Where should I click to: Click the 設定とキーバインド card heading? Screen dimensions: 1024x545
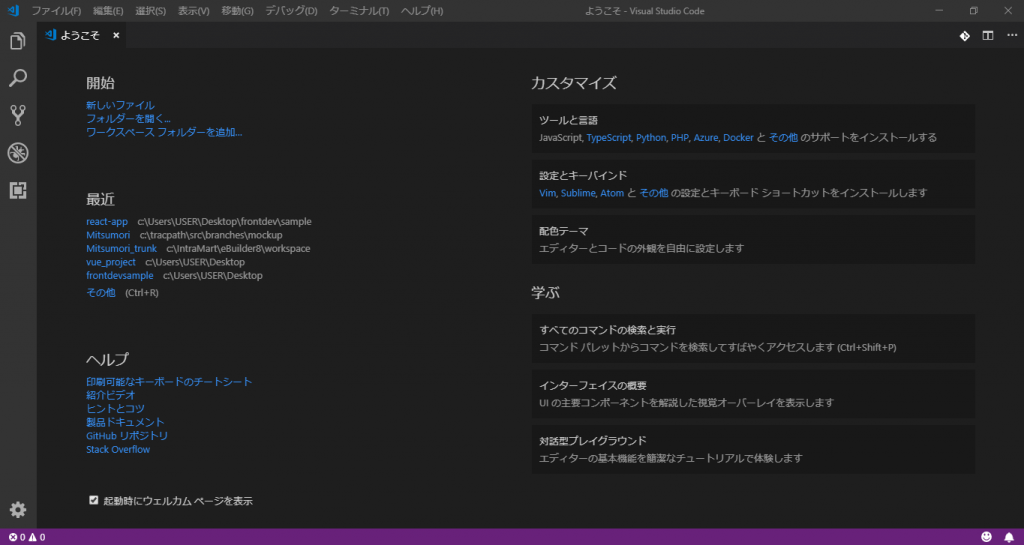[583, 176]
